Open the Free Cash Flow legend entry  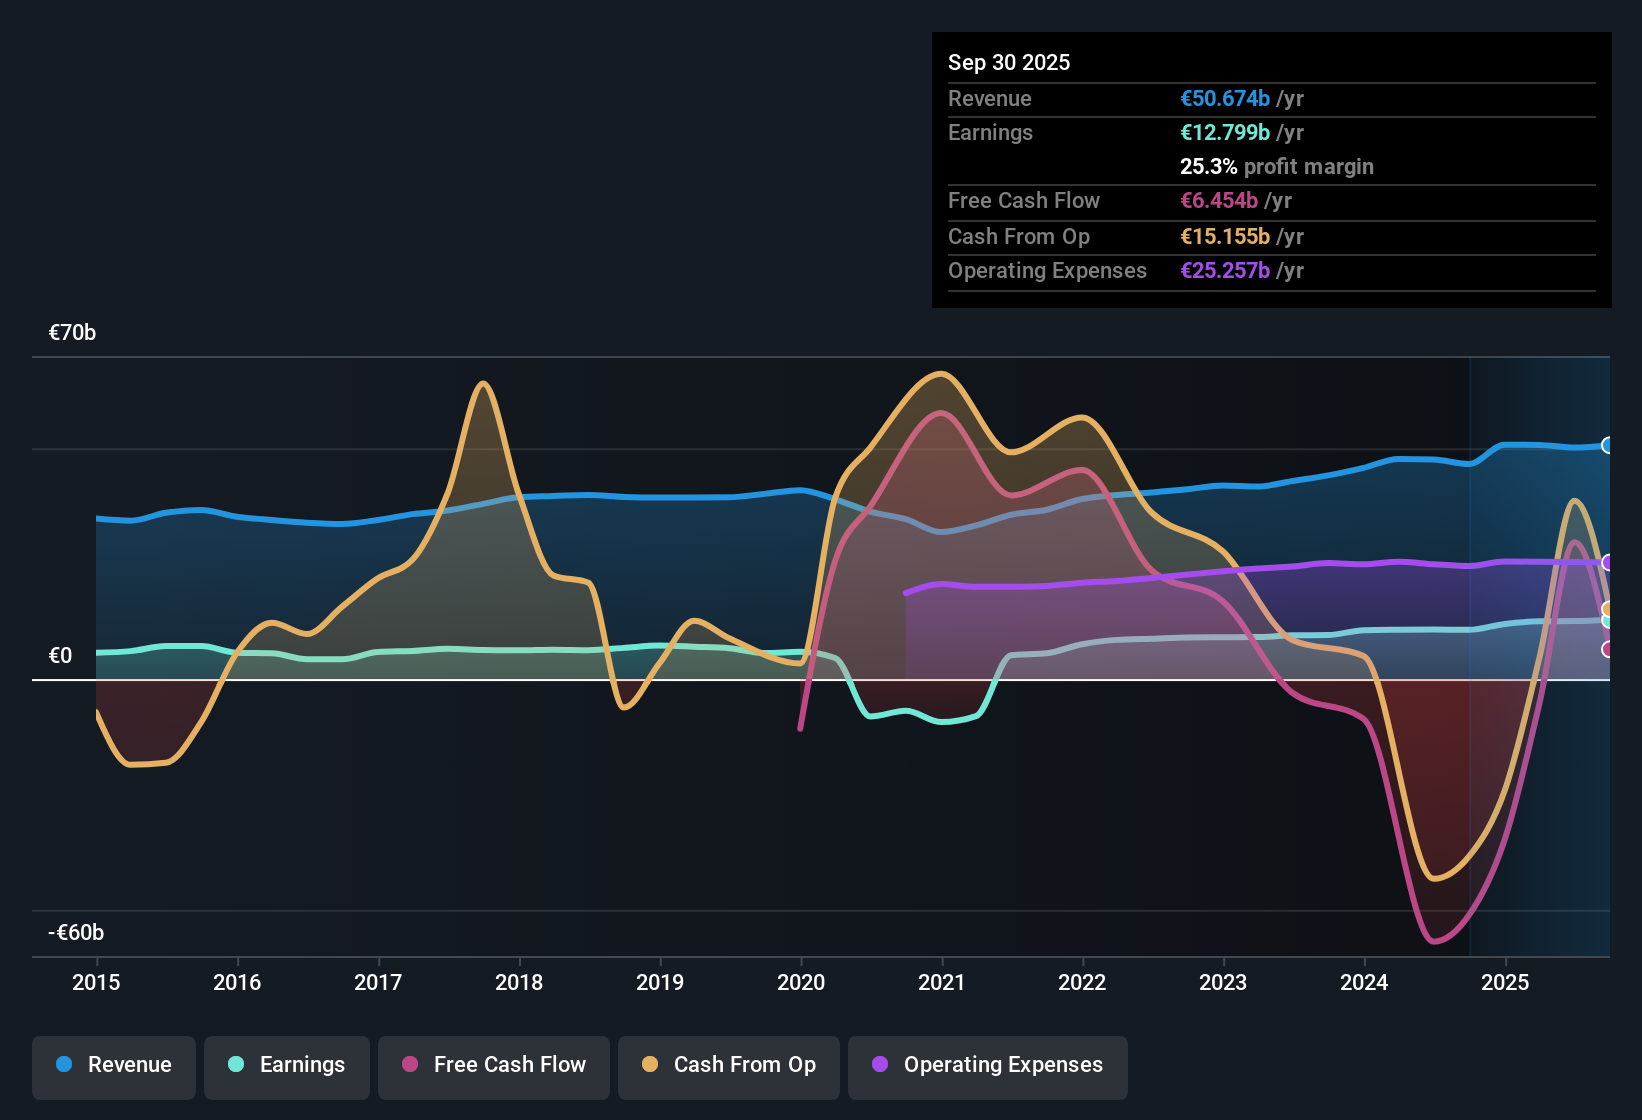pyautogui.click(x=493, y=1065)
